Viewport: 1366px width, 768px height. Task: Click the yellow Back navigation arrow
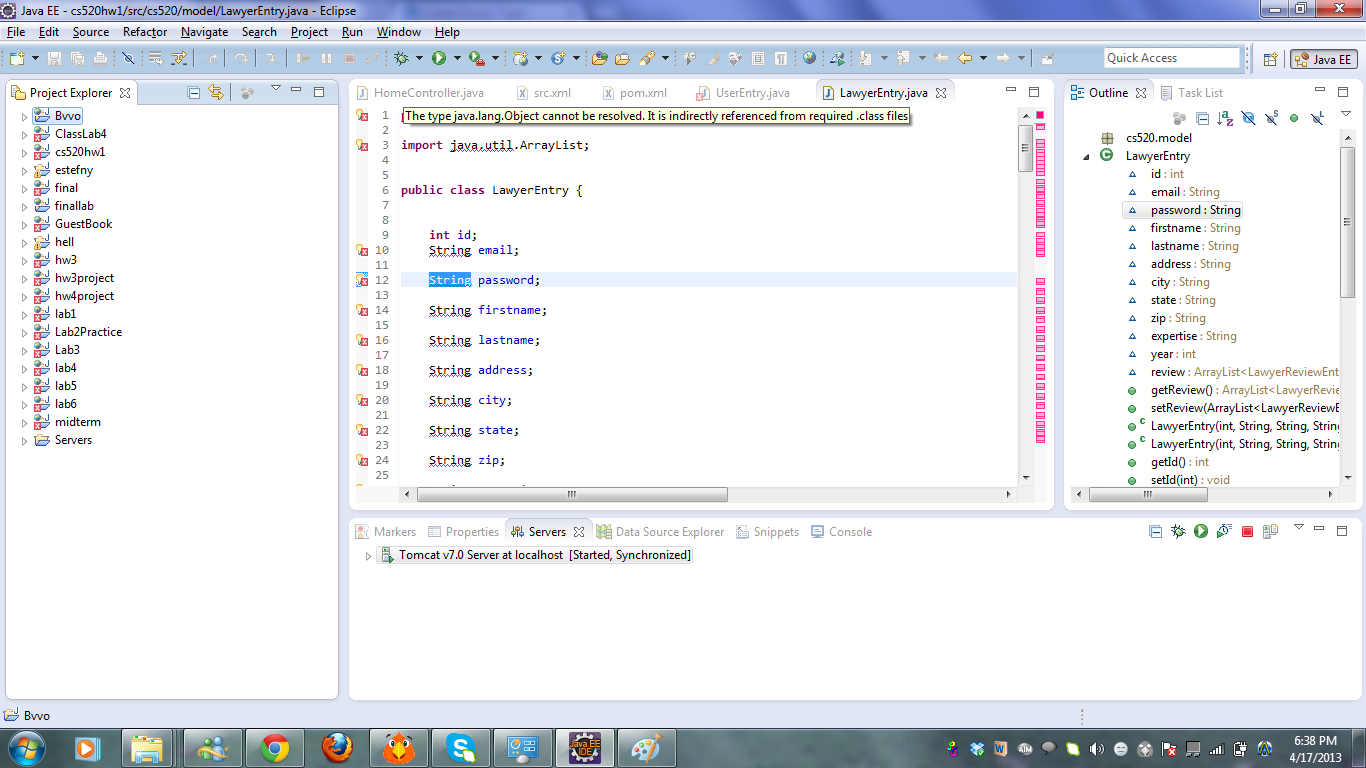click(x=965, y=59)
